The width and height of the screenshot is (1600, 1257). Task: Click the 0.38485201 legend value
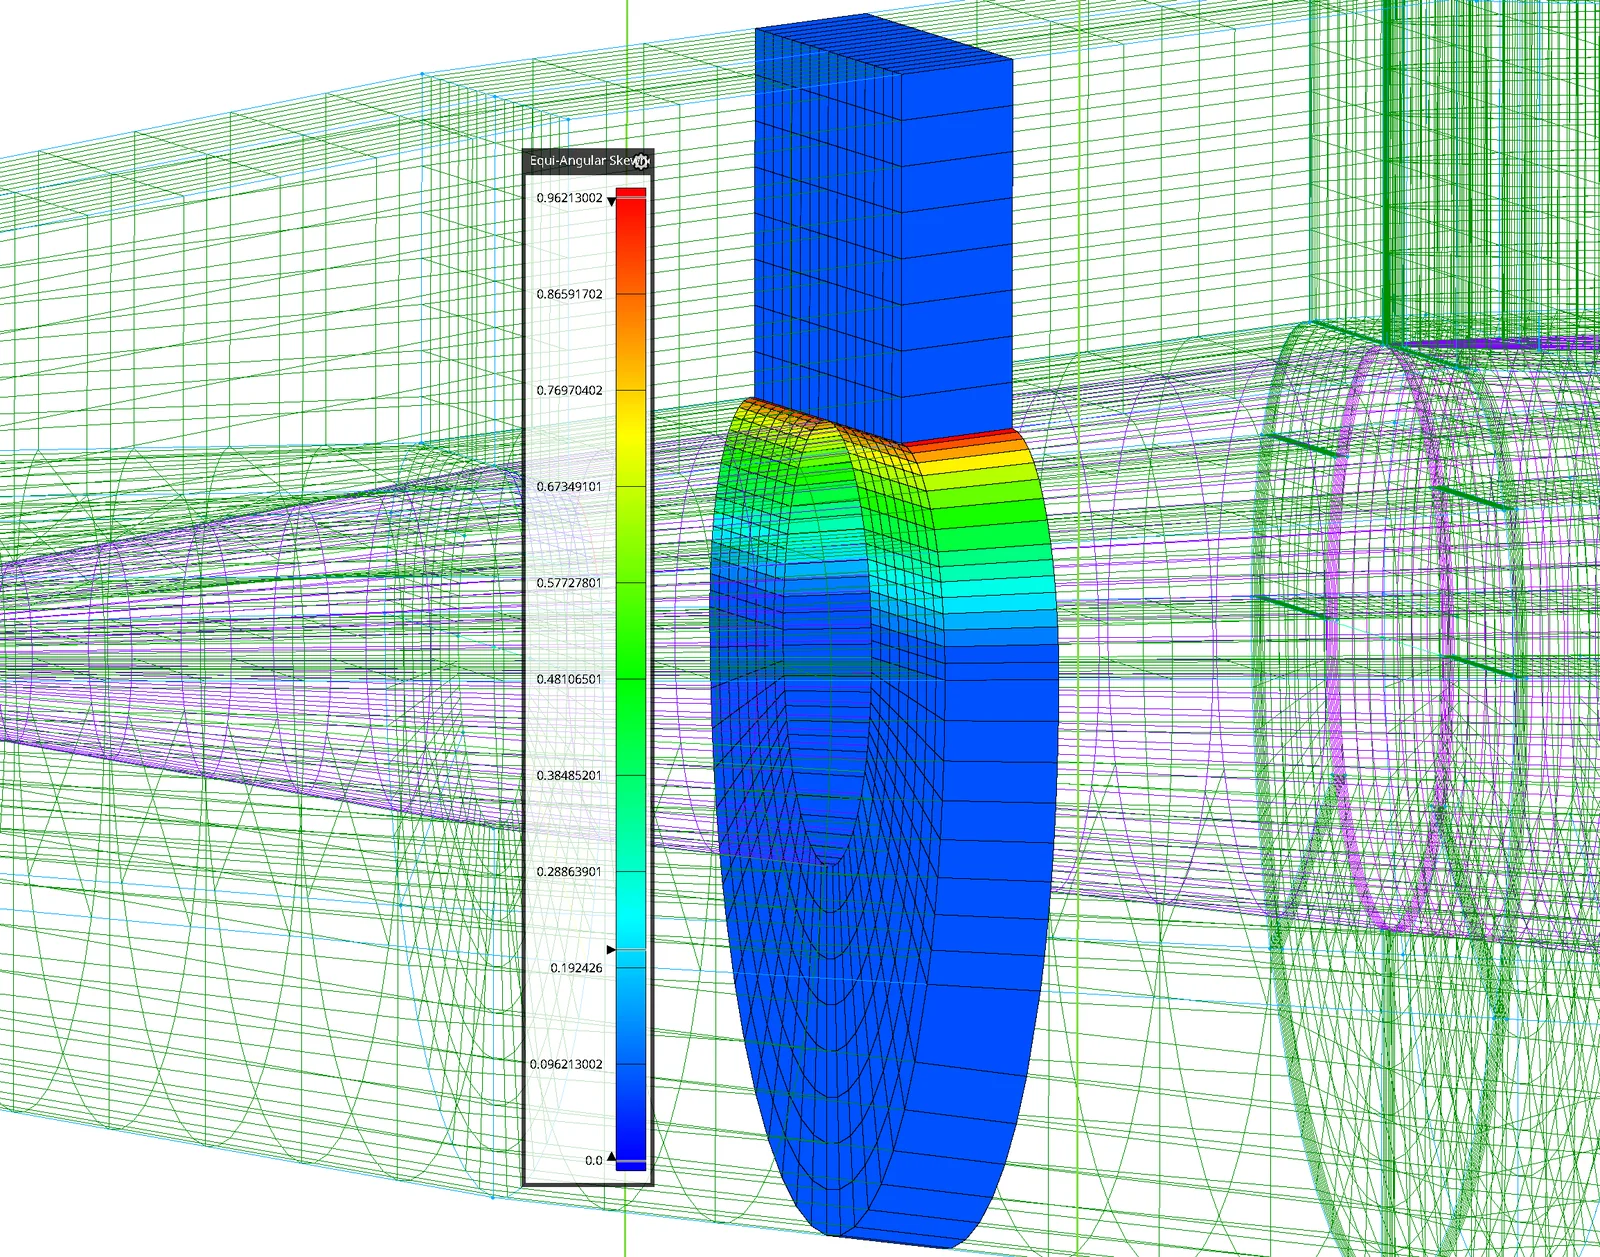point(569,775)
